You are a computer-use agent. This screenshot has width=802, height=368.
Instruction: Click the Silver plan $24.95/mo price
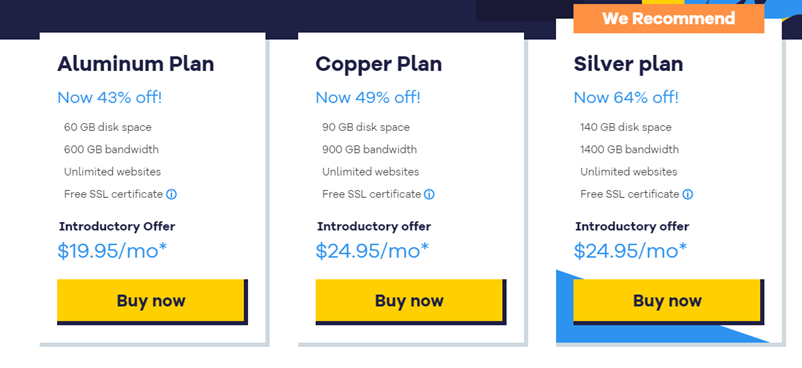pyautogui.click(x=631, y=251)
